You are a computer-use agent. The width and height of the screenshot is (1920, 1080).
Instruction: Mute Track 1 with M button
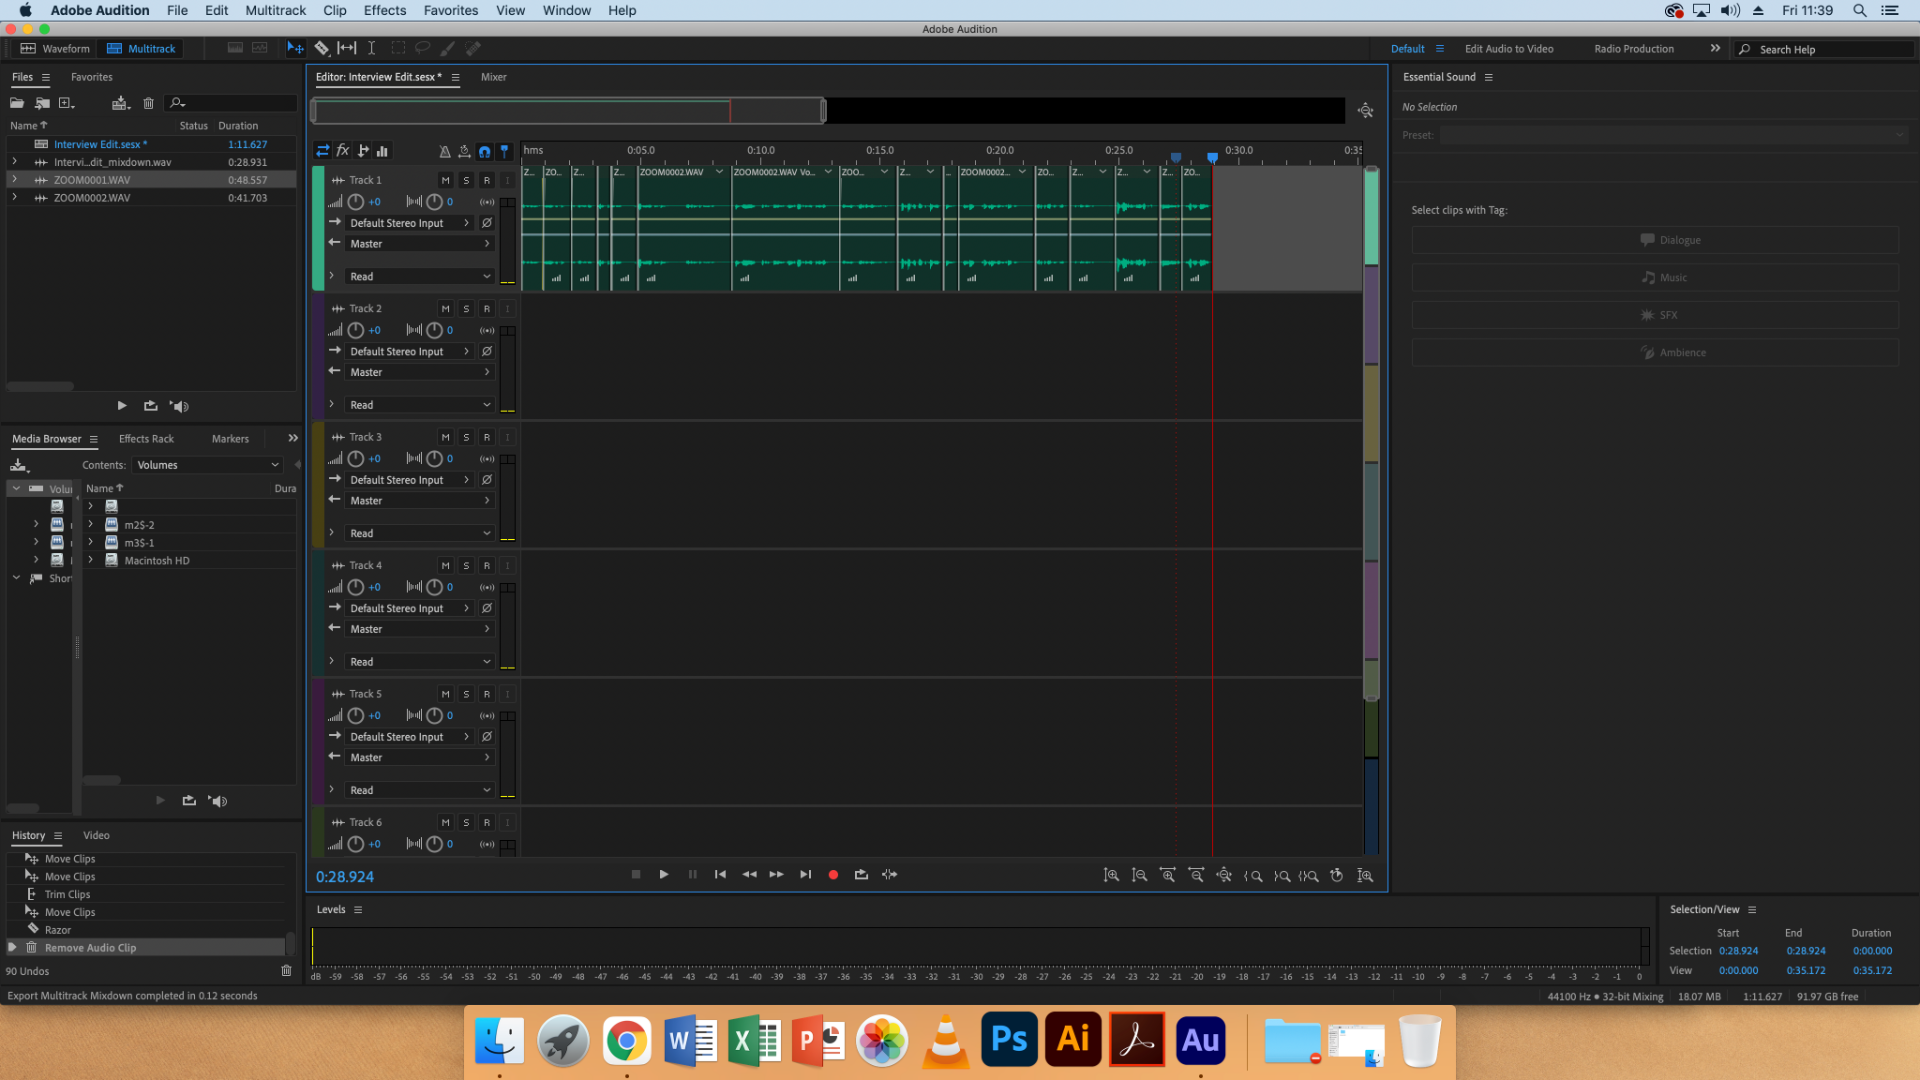pos(445,181)
